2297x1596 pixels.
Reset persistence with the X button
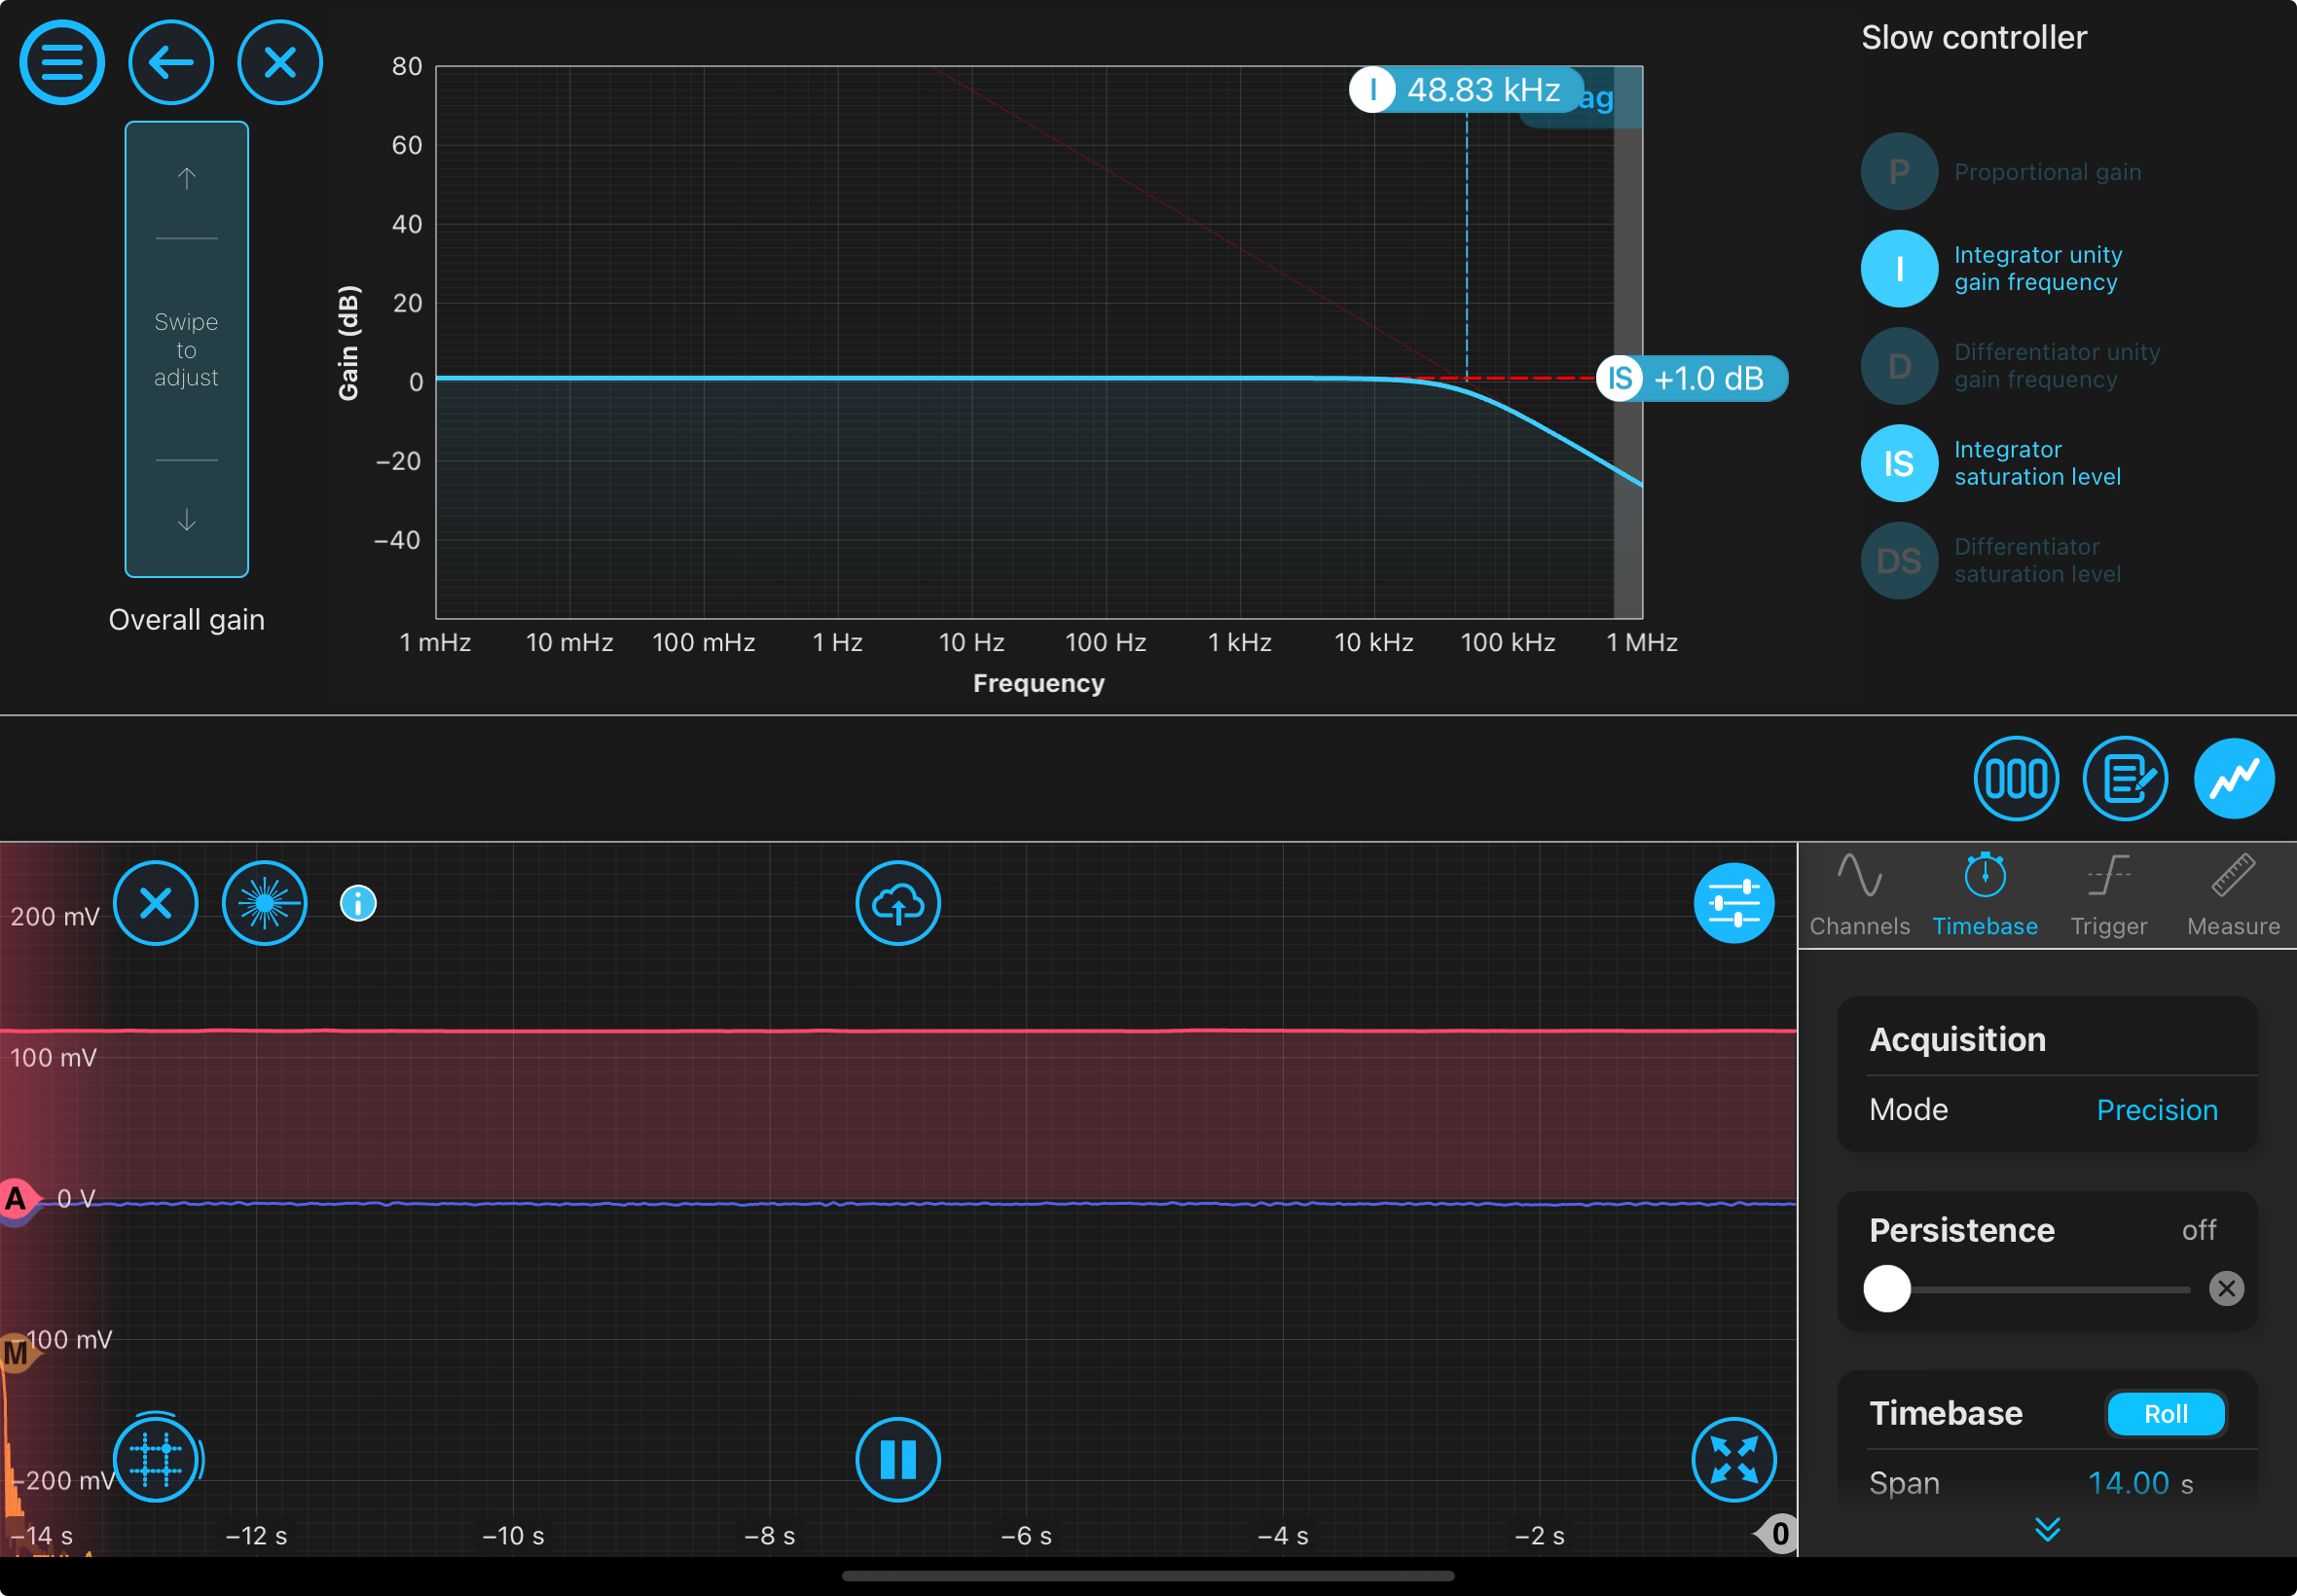[x=2226, y=1289]
